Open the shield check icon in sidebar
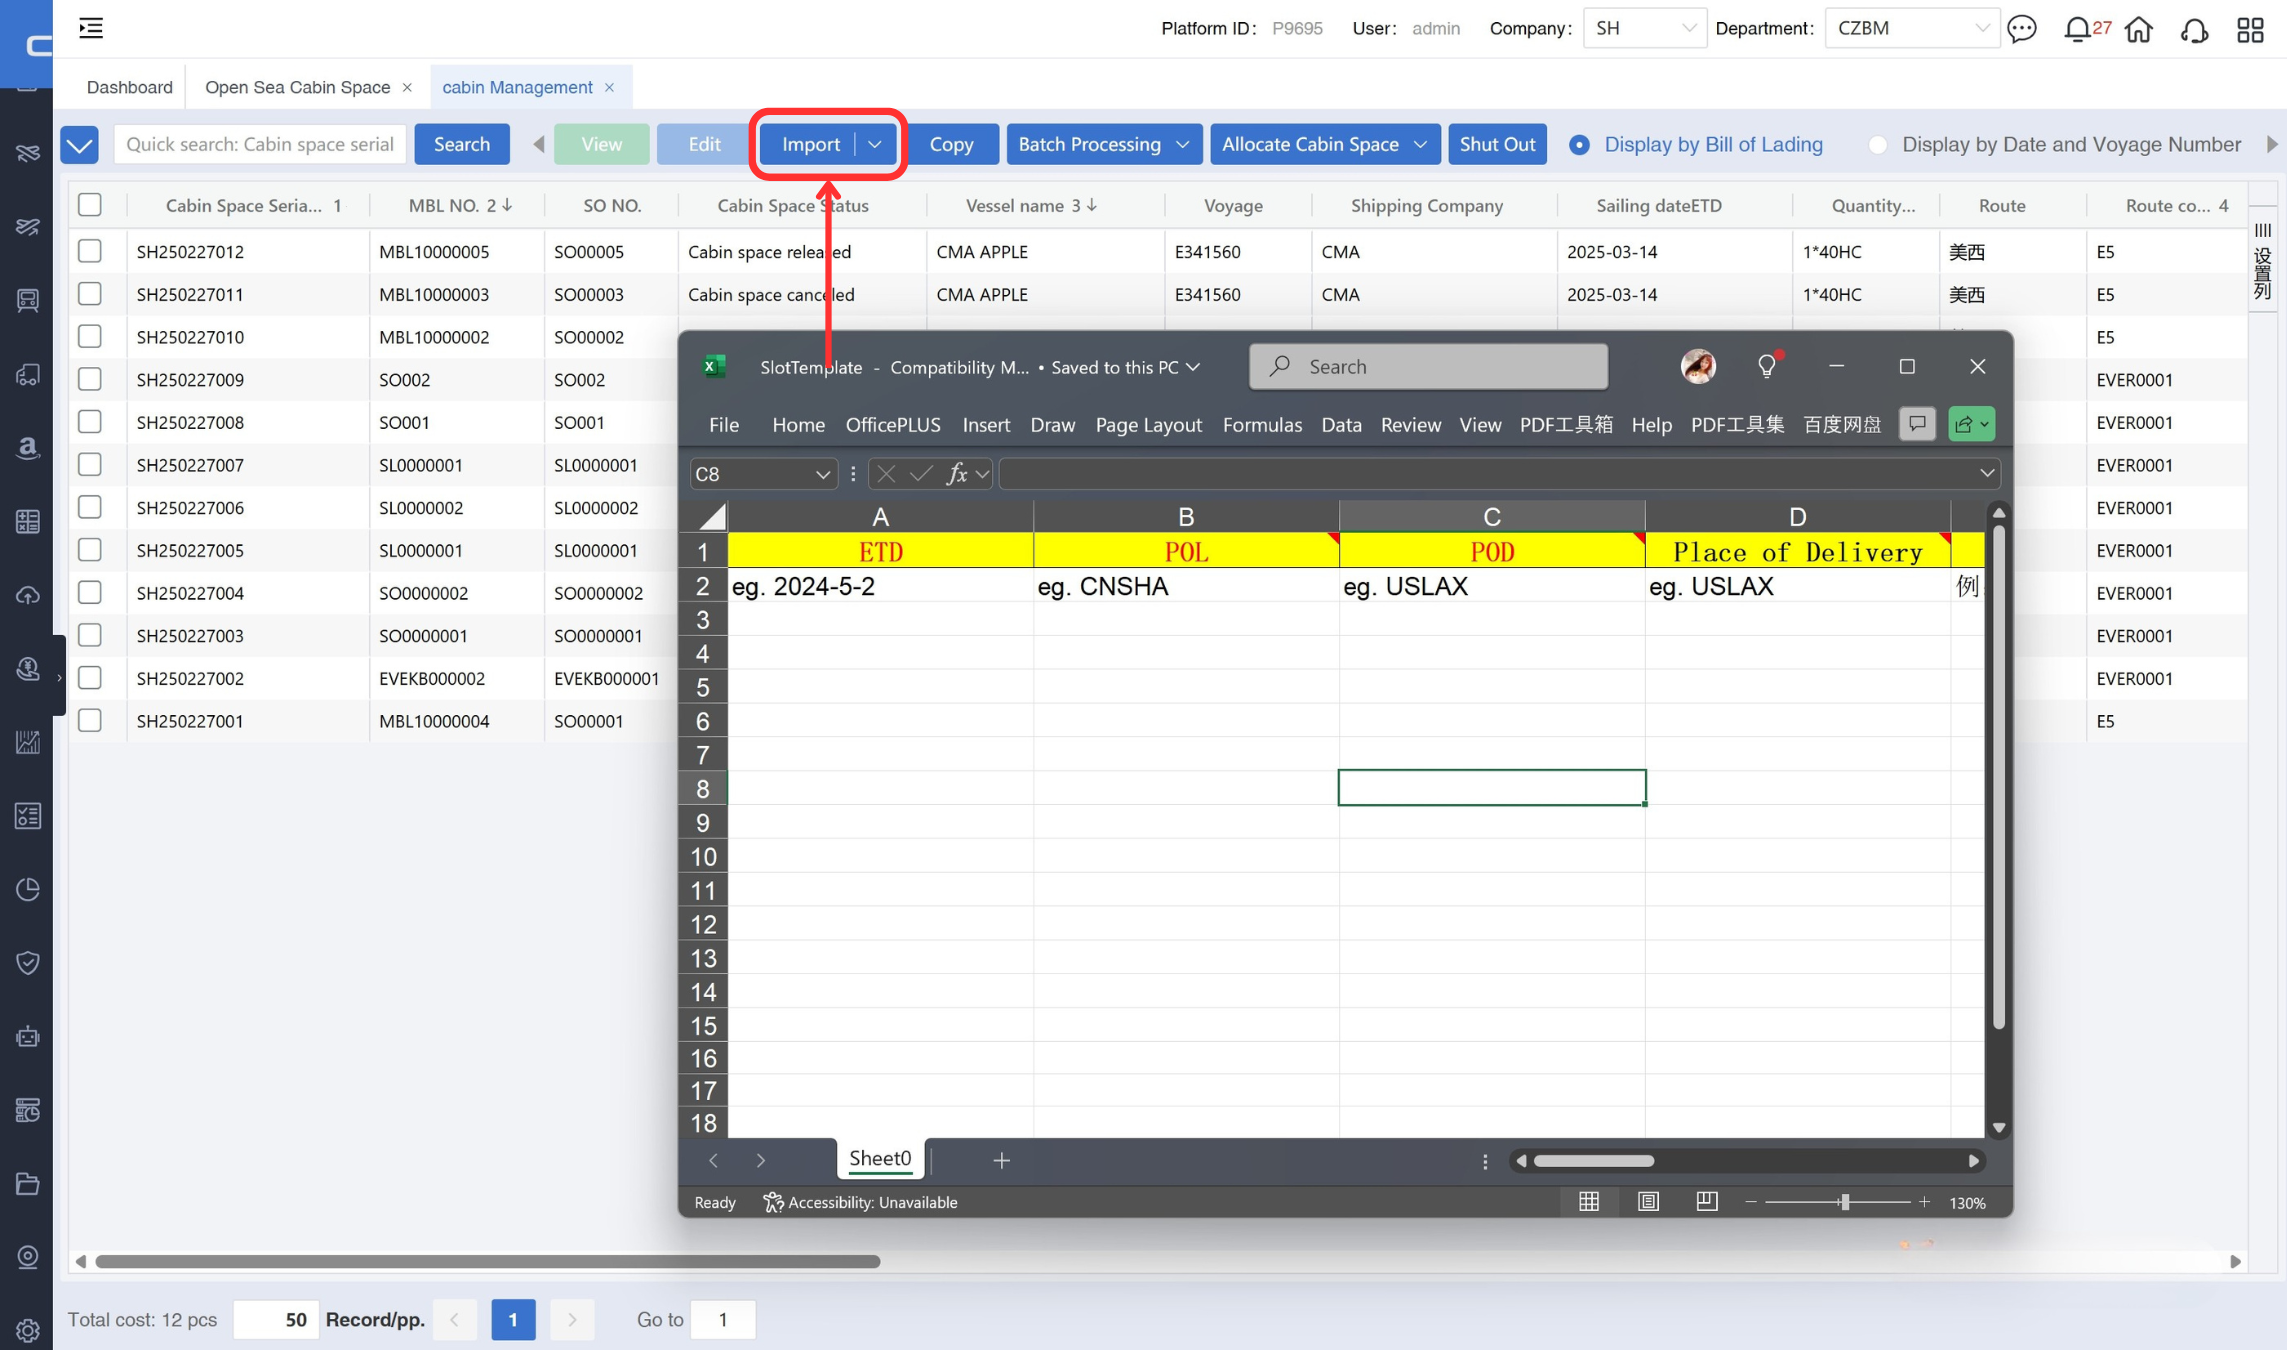The height and width of the screenshot is (1350, 2287). pyautogui.click(x=28, y=963)
